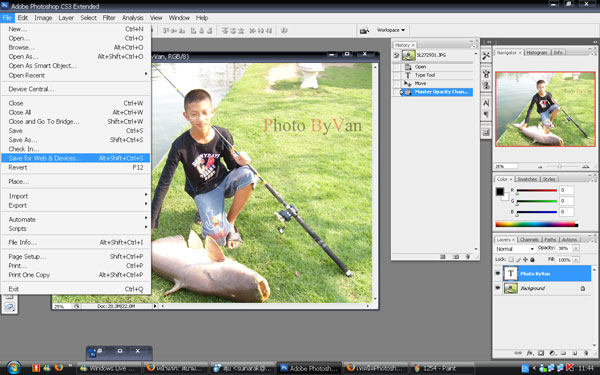This screenshot has width=600, height=375.
Task: Add a layer style with fx icon
Action: 530,353
